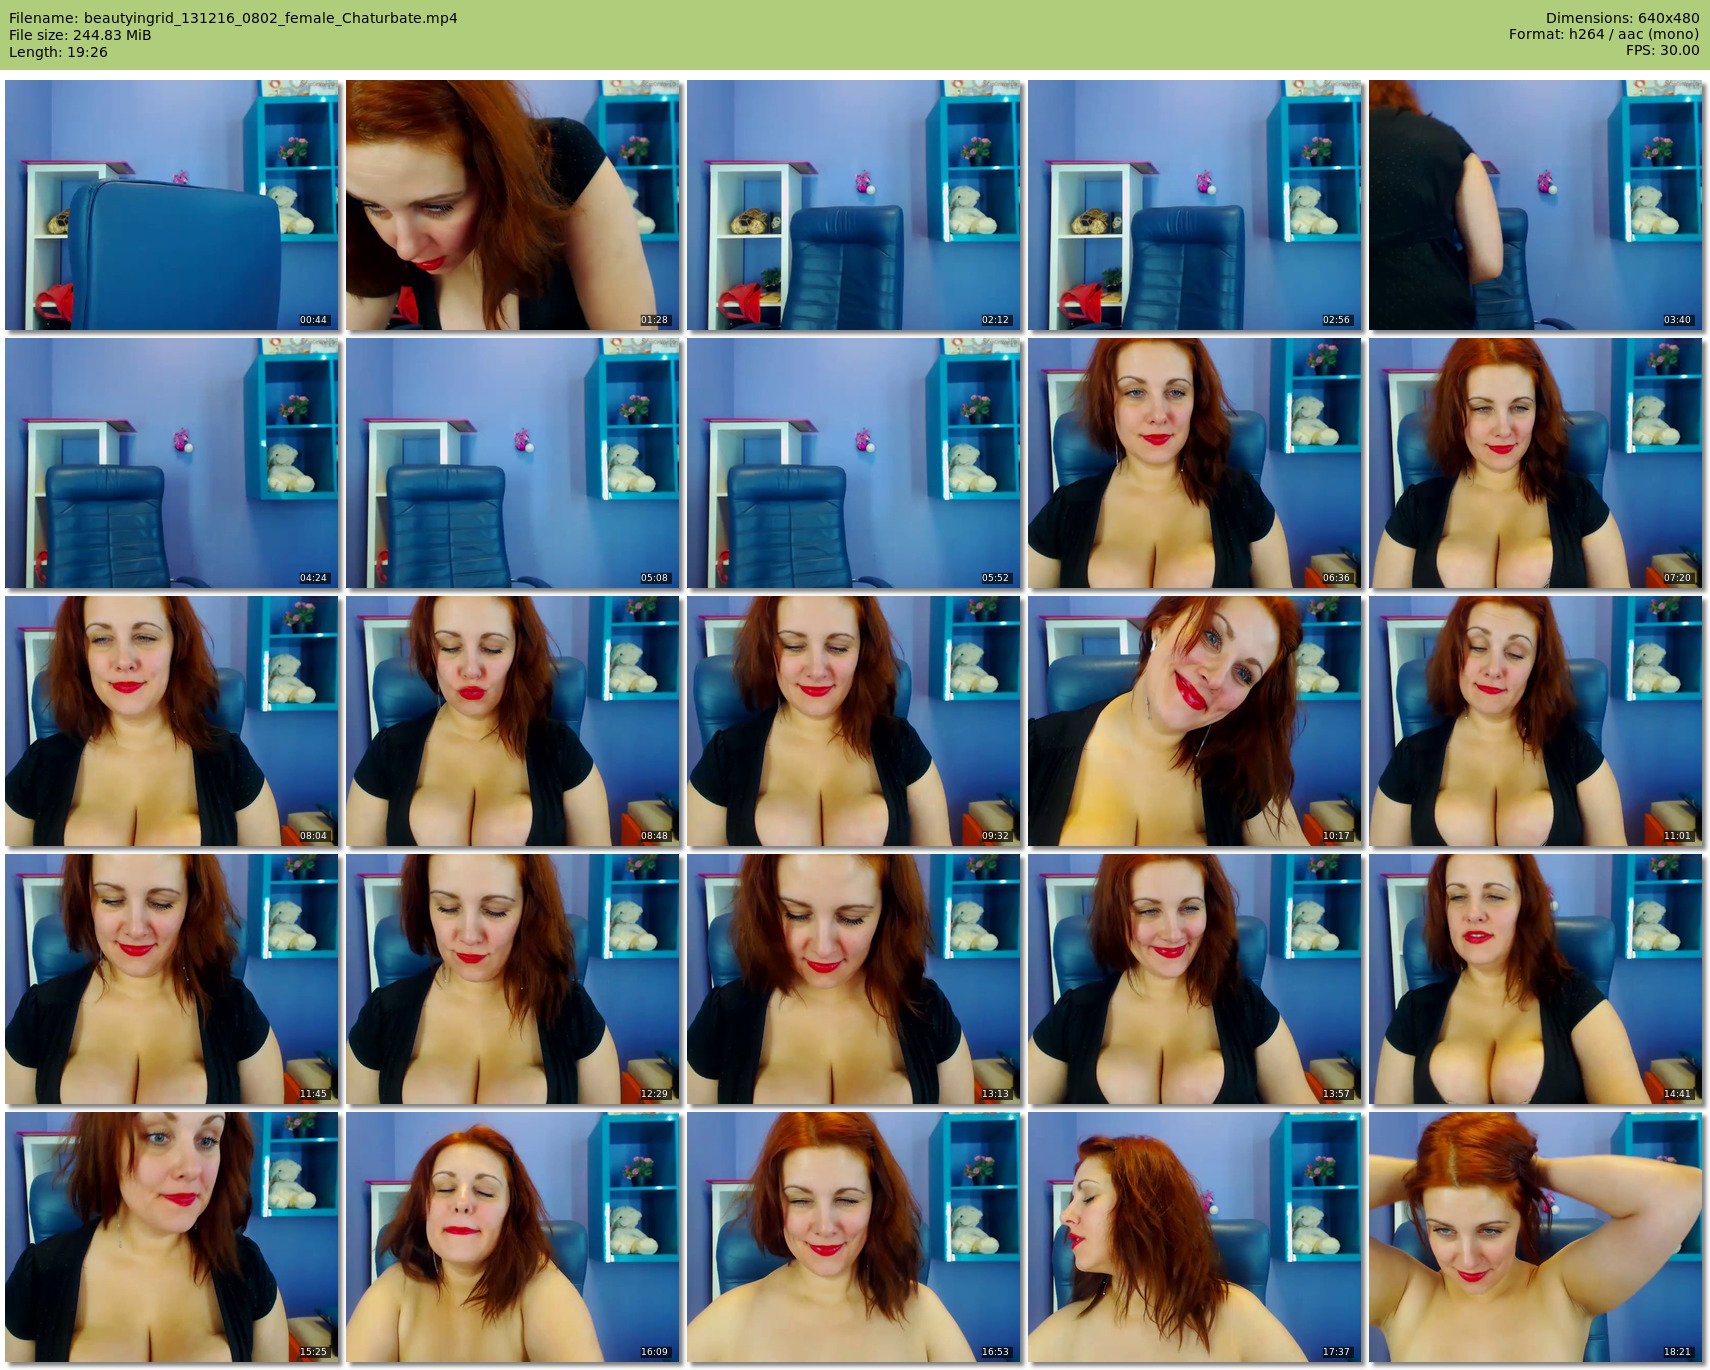Open the 05:08 thumbnail
The width and height of the screenshot is (1710, 1370).
(513, 463)
